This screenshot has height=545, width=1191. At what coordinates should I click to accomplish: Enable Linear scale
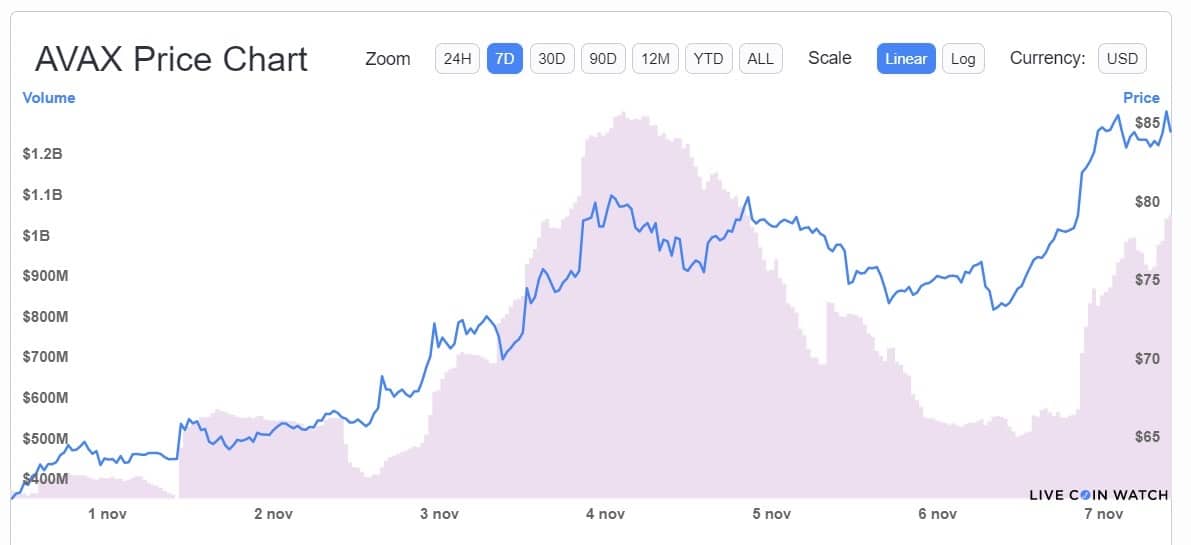click(x=906, y=58)
